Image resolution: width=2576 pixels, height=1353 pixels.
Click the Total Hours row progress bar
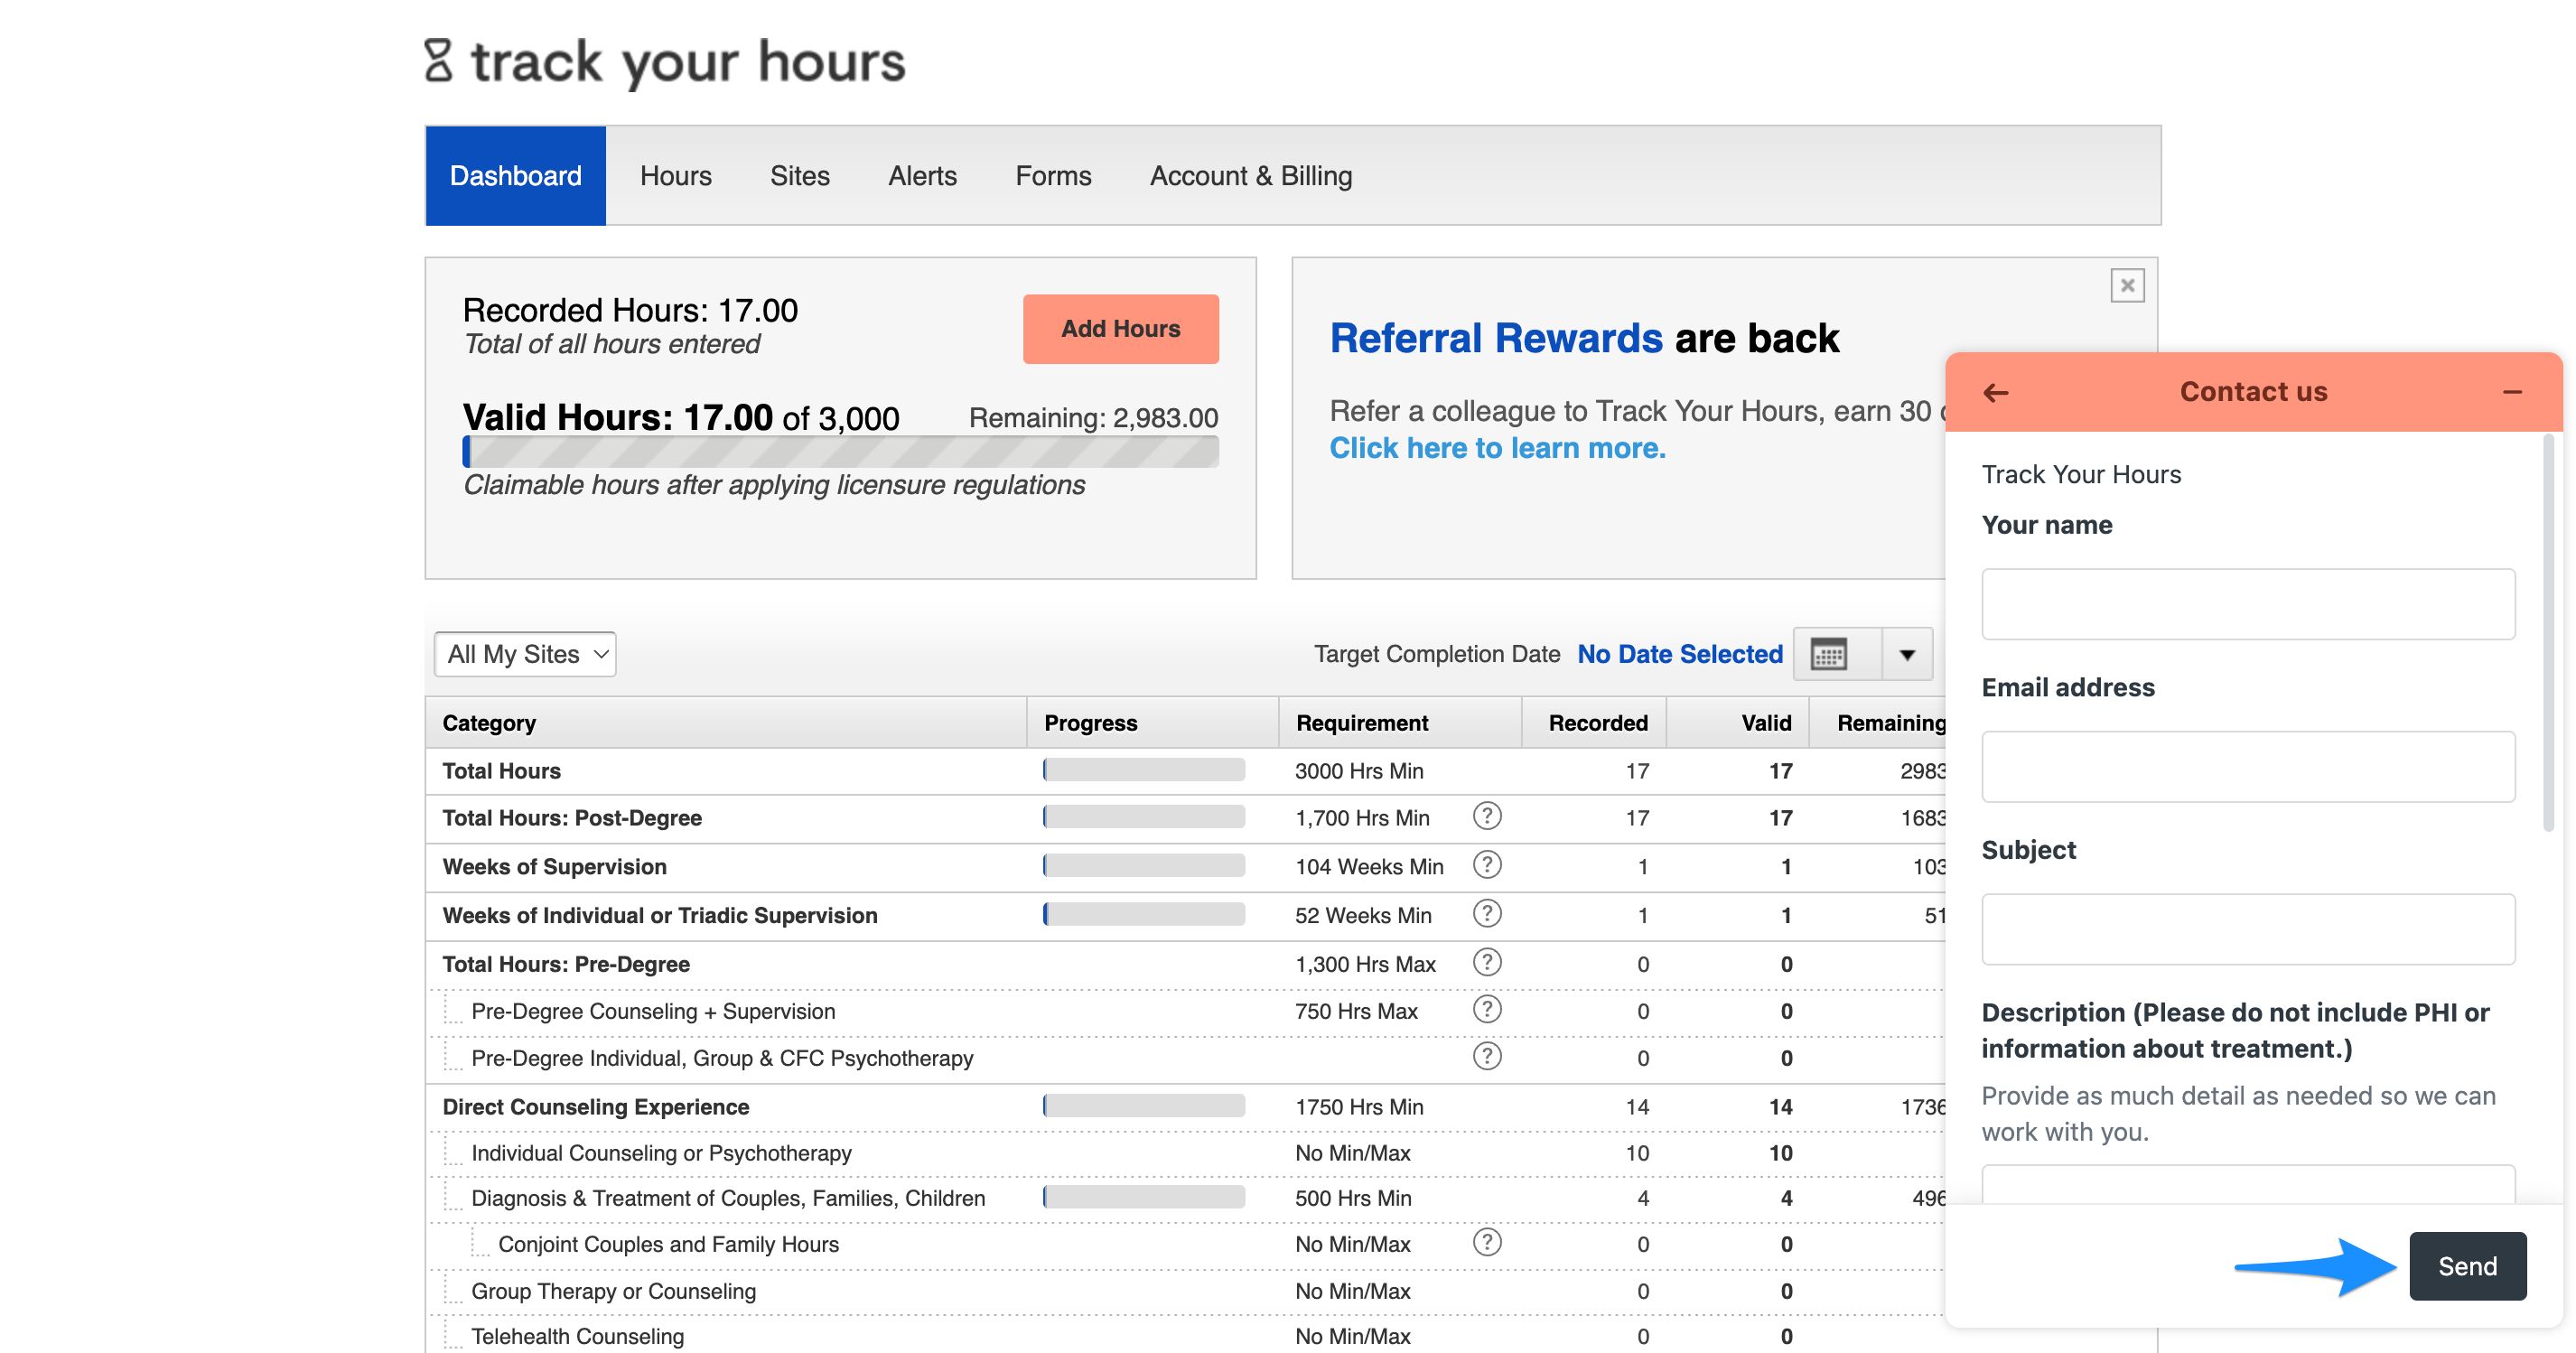tap(1144, 769)
